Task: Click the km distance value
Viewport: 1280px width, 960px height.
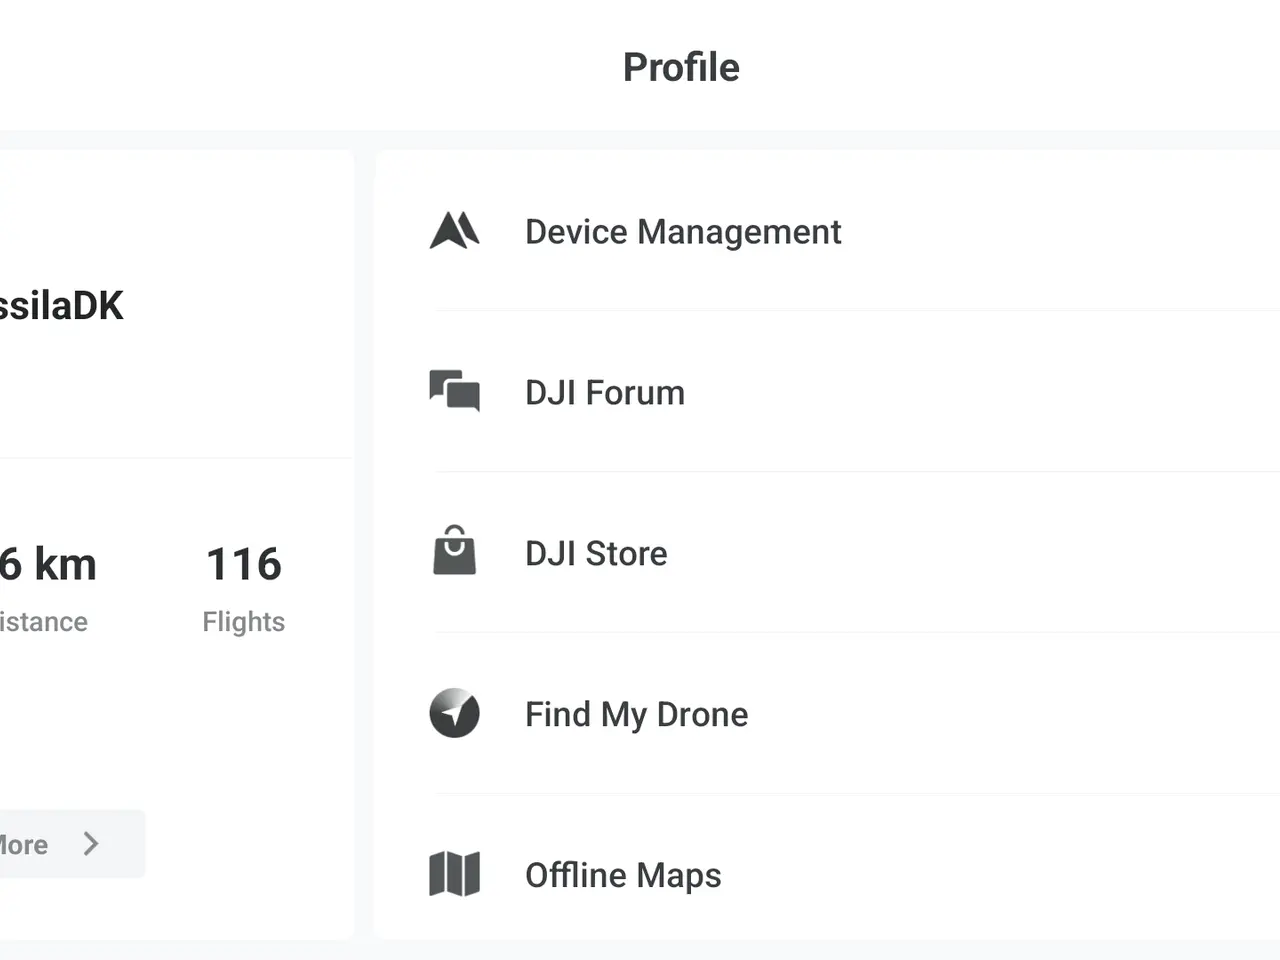Action: click(48, 564)
